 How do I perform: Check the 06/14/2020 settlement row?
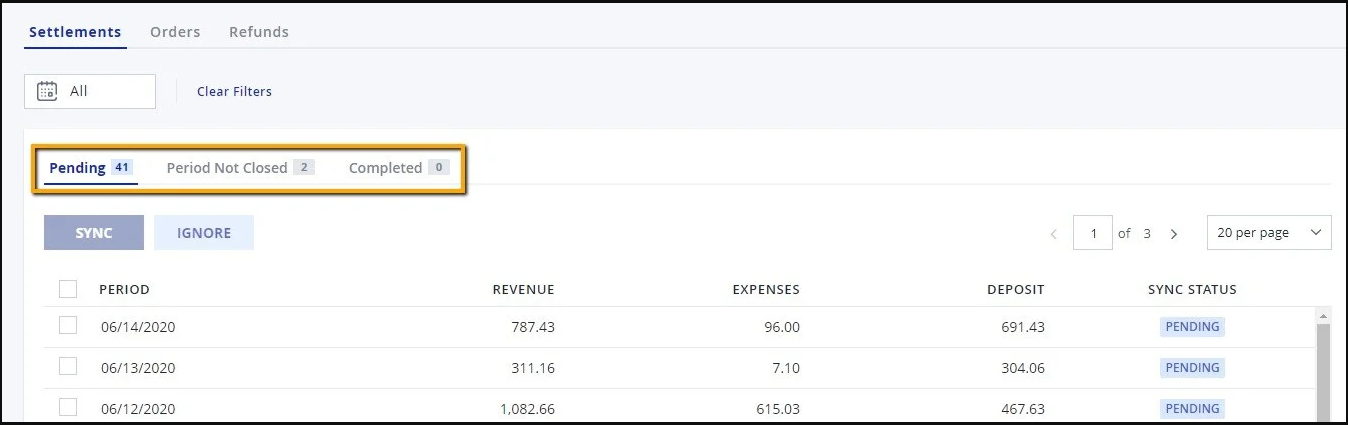pyautogui.click(x=68, y=326)
